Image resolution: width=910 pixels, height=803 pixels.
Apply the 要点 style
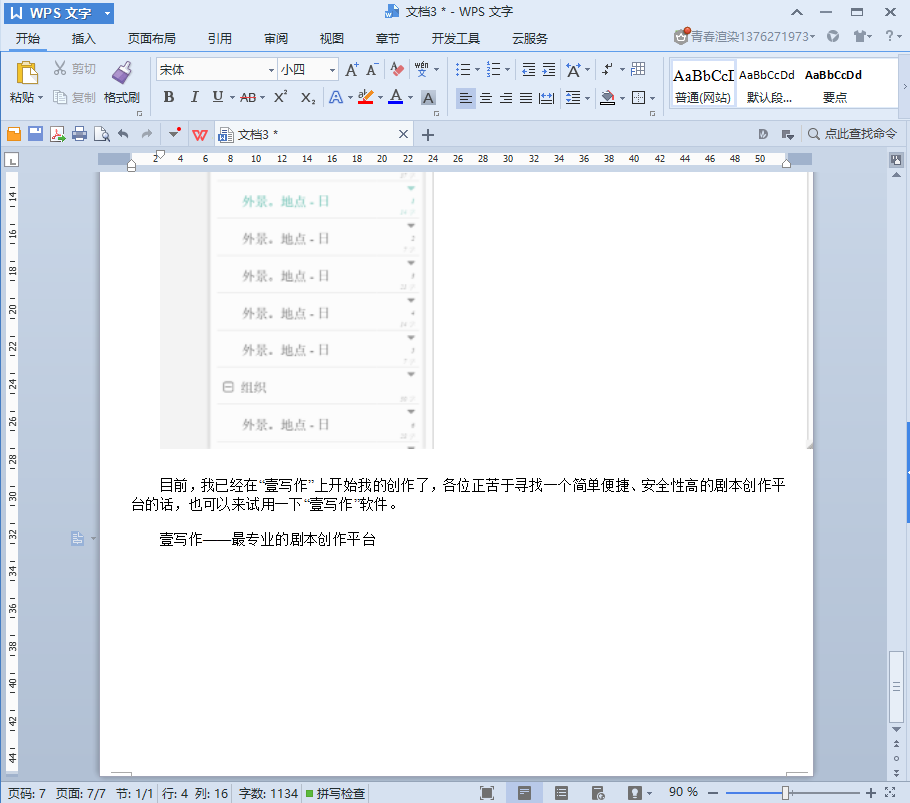pyautogui.click(x=833, y=85)
